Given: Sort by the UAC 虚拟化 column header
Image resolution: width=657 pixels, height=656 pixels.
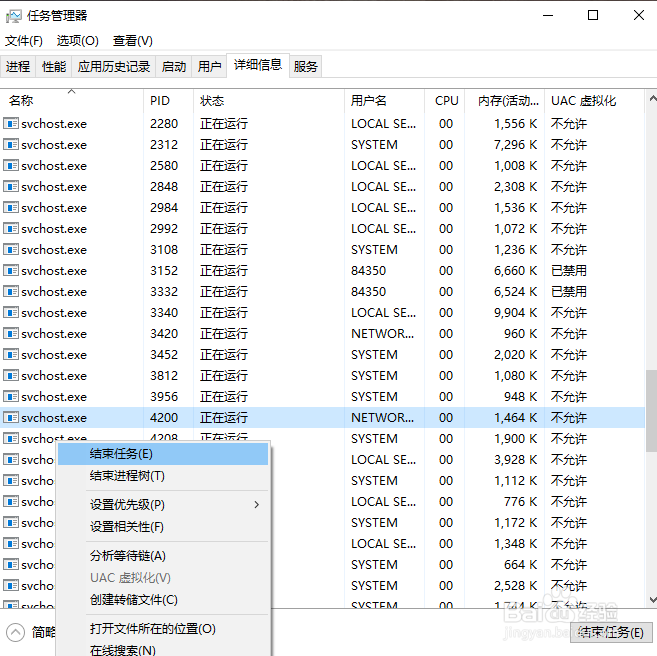Looking at the screenshot, I should [594, 101].
